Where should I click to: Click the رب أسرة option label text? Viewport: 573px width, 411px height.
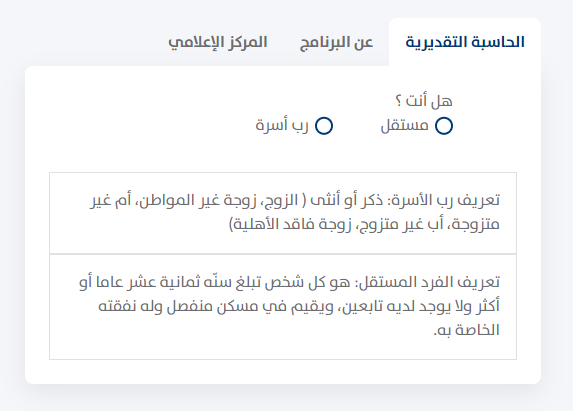tap(282, 126)
